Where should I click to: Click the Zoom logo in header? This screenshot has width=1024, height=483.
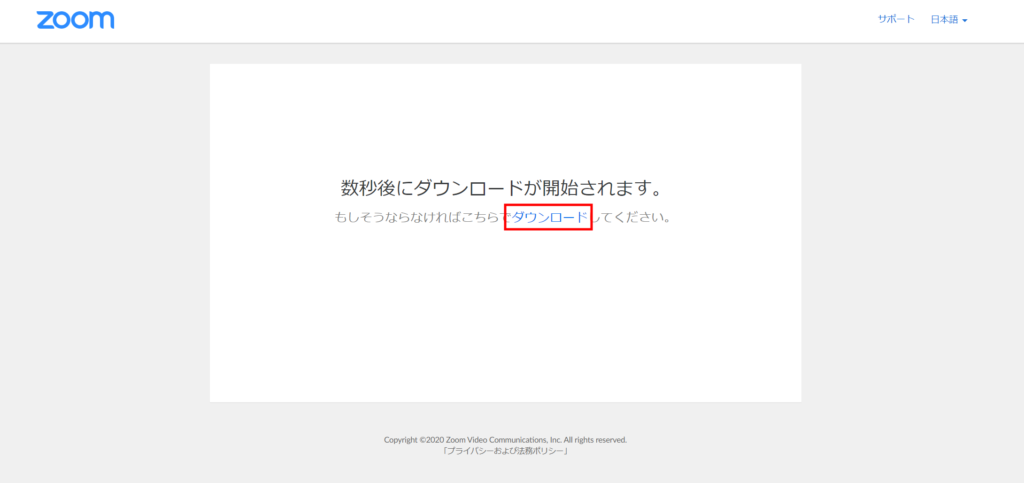tap(76, 20)
